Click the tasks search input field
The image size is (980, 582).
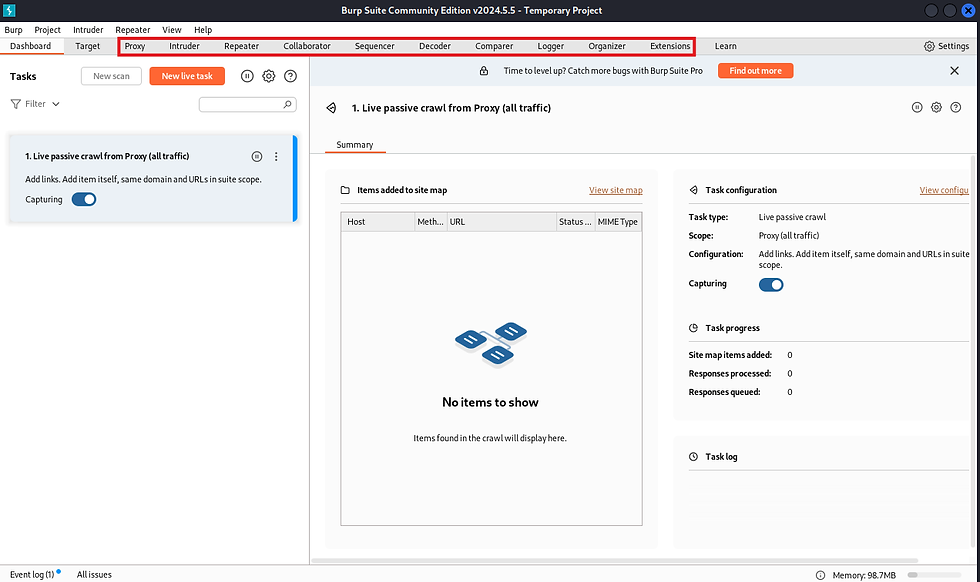tap(248, 104)
